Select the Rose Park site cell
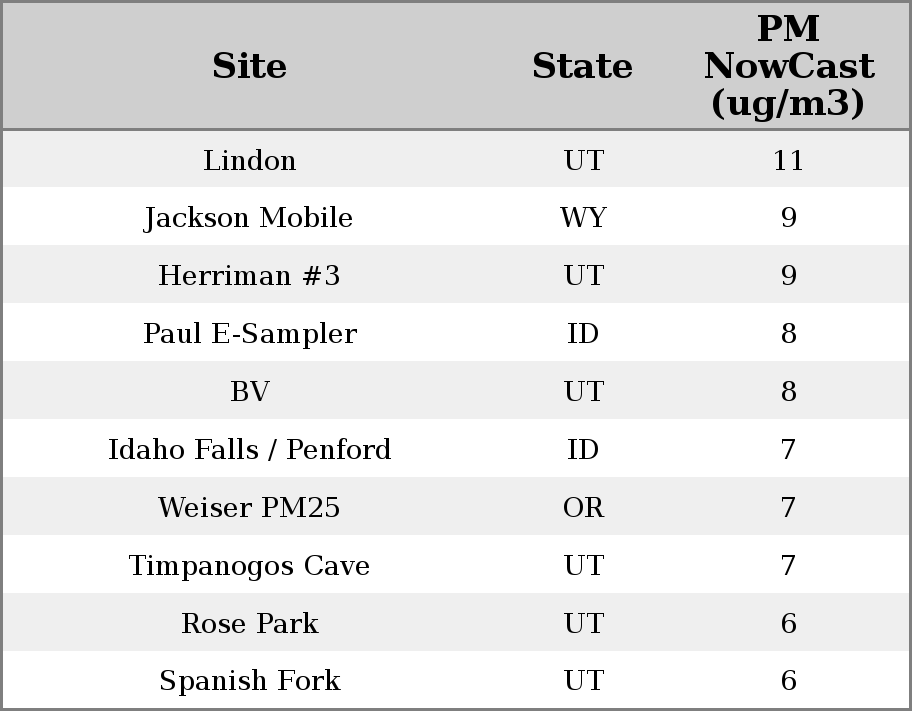Viewport: 912px width, 711px height. coord(249,624)
